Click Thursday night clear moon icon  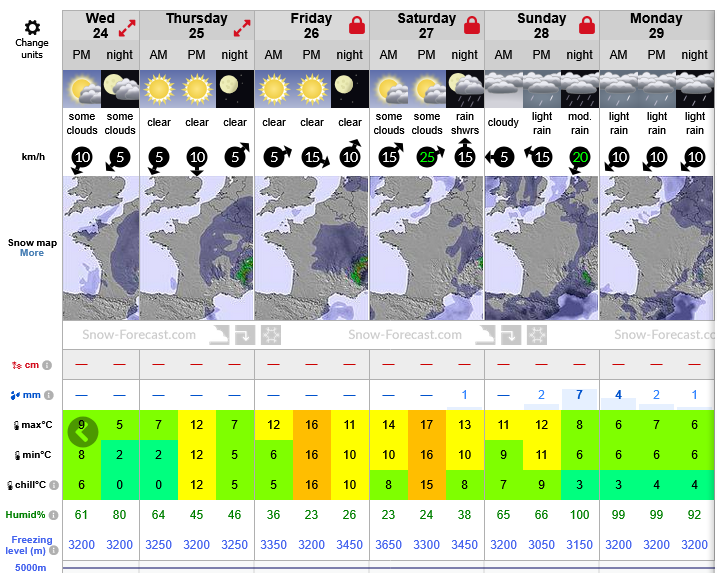tap(235, 89)
